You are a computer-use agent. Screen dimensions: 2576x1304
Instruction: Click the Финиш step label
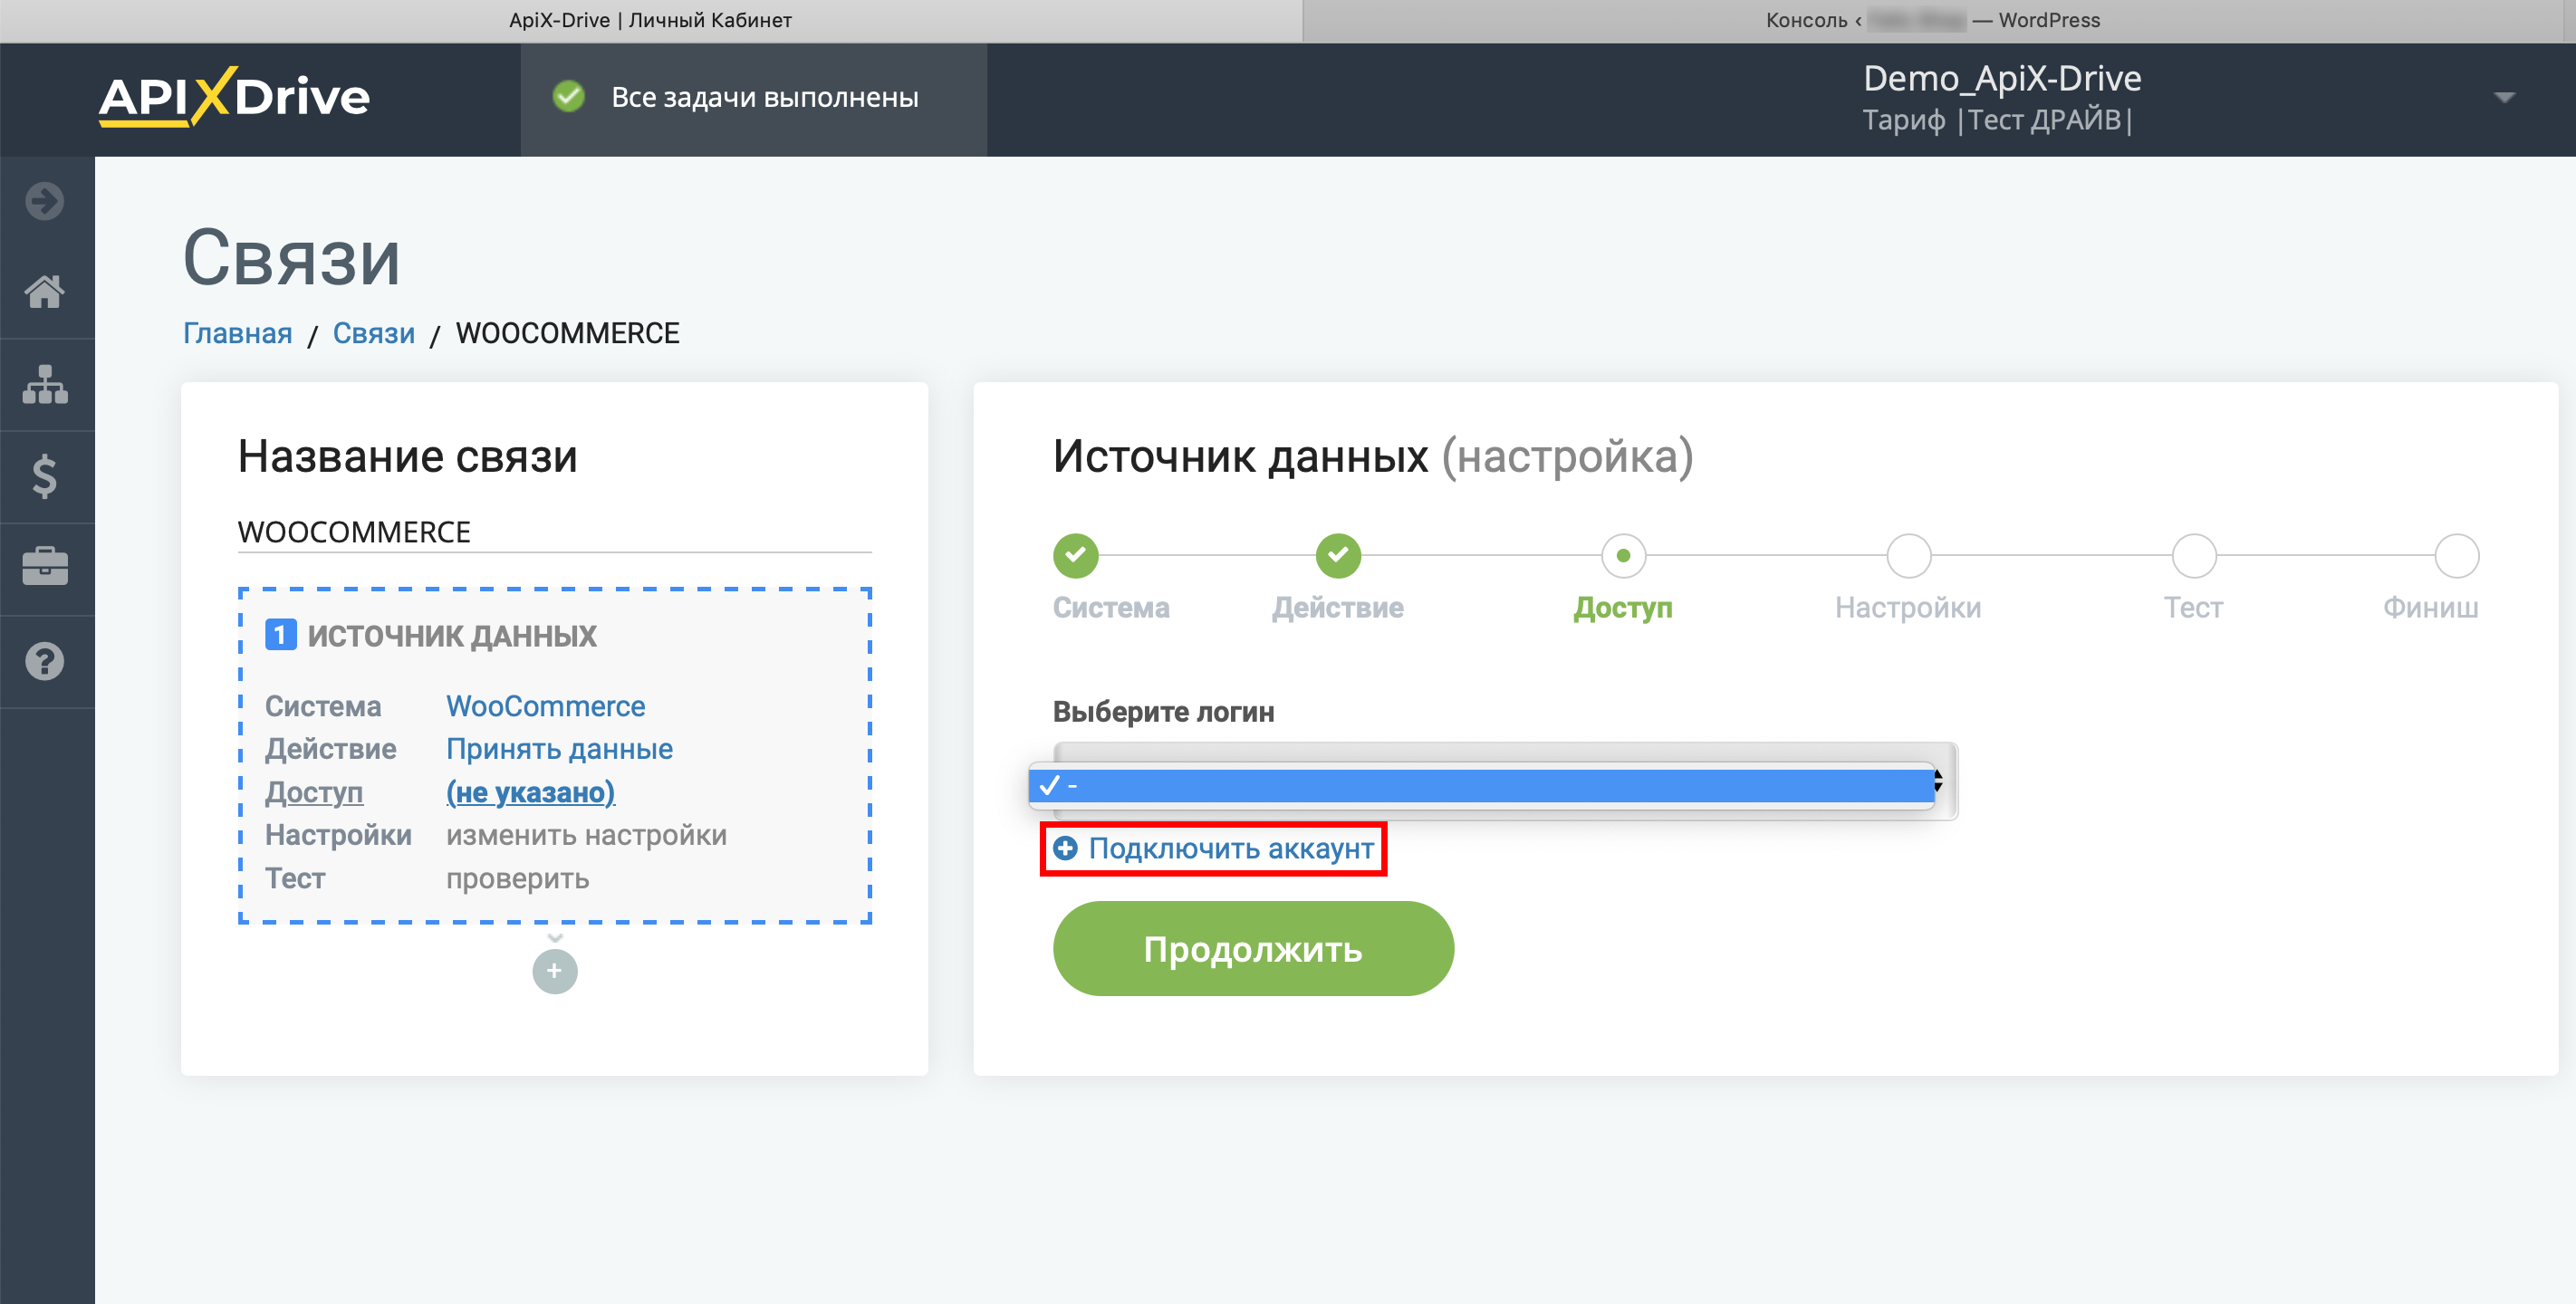2430,607
